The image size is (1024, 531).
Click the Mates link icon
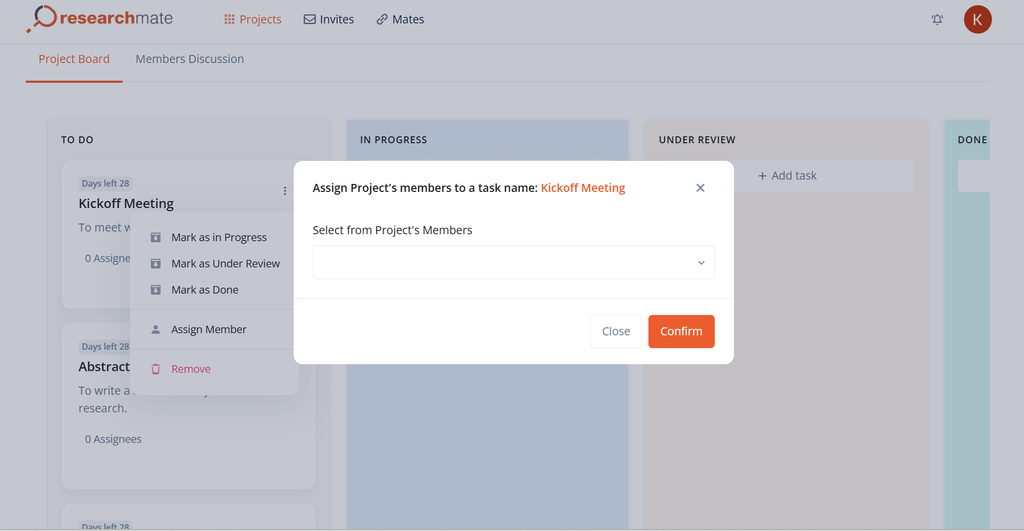[382, 20]
